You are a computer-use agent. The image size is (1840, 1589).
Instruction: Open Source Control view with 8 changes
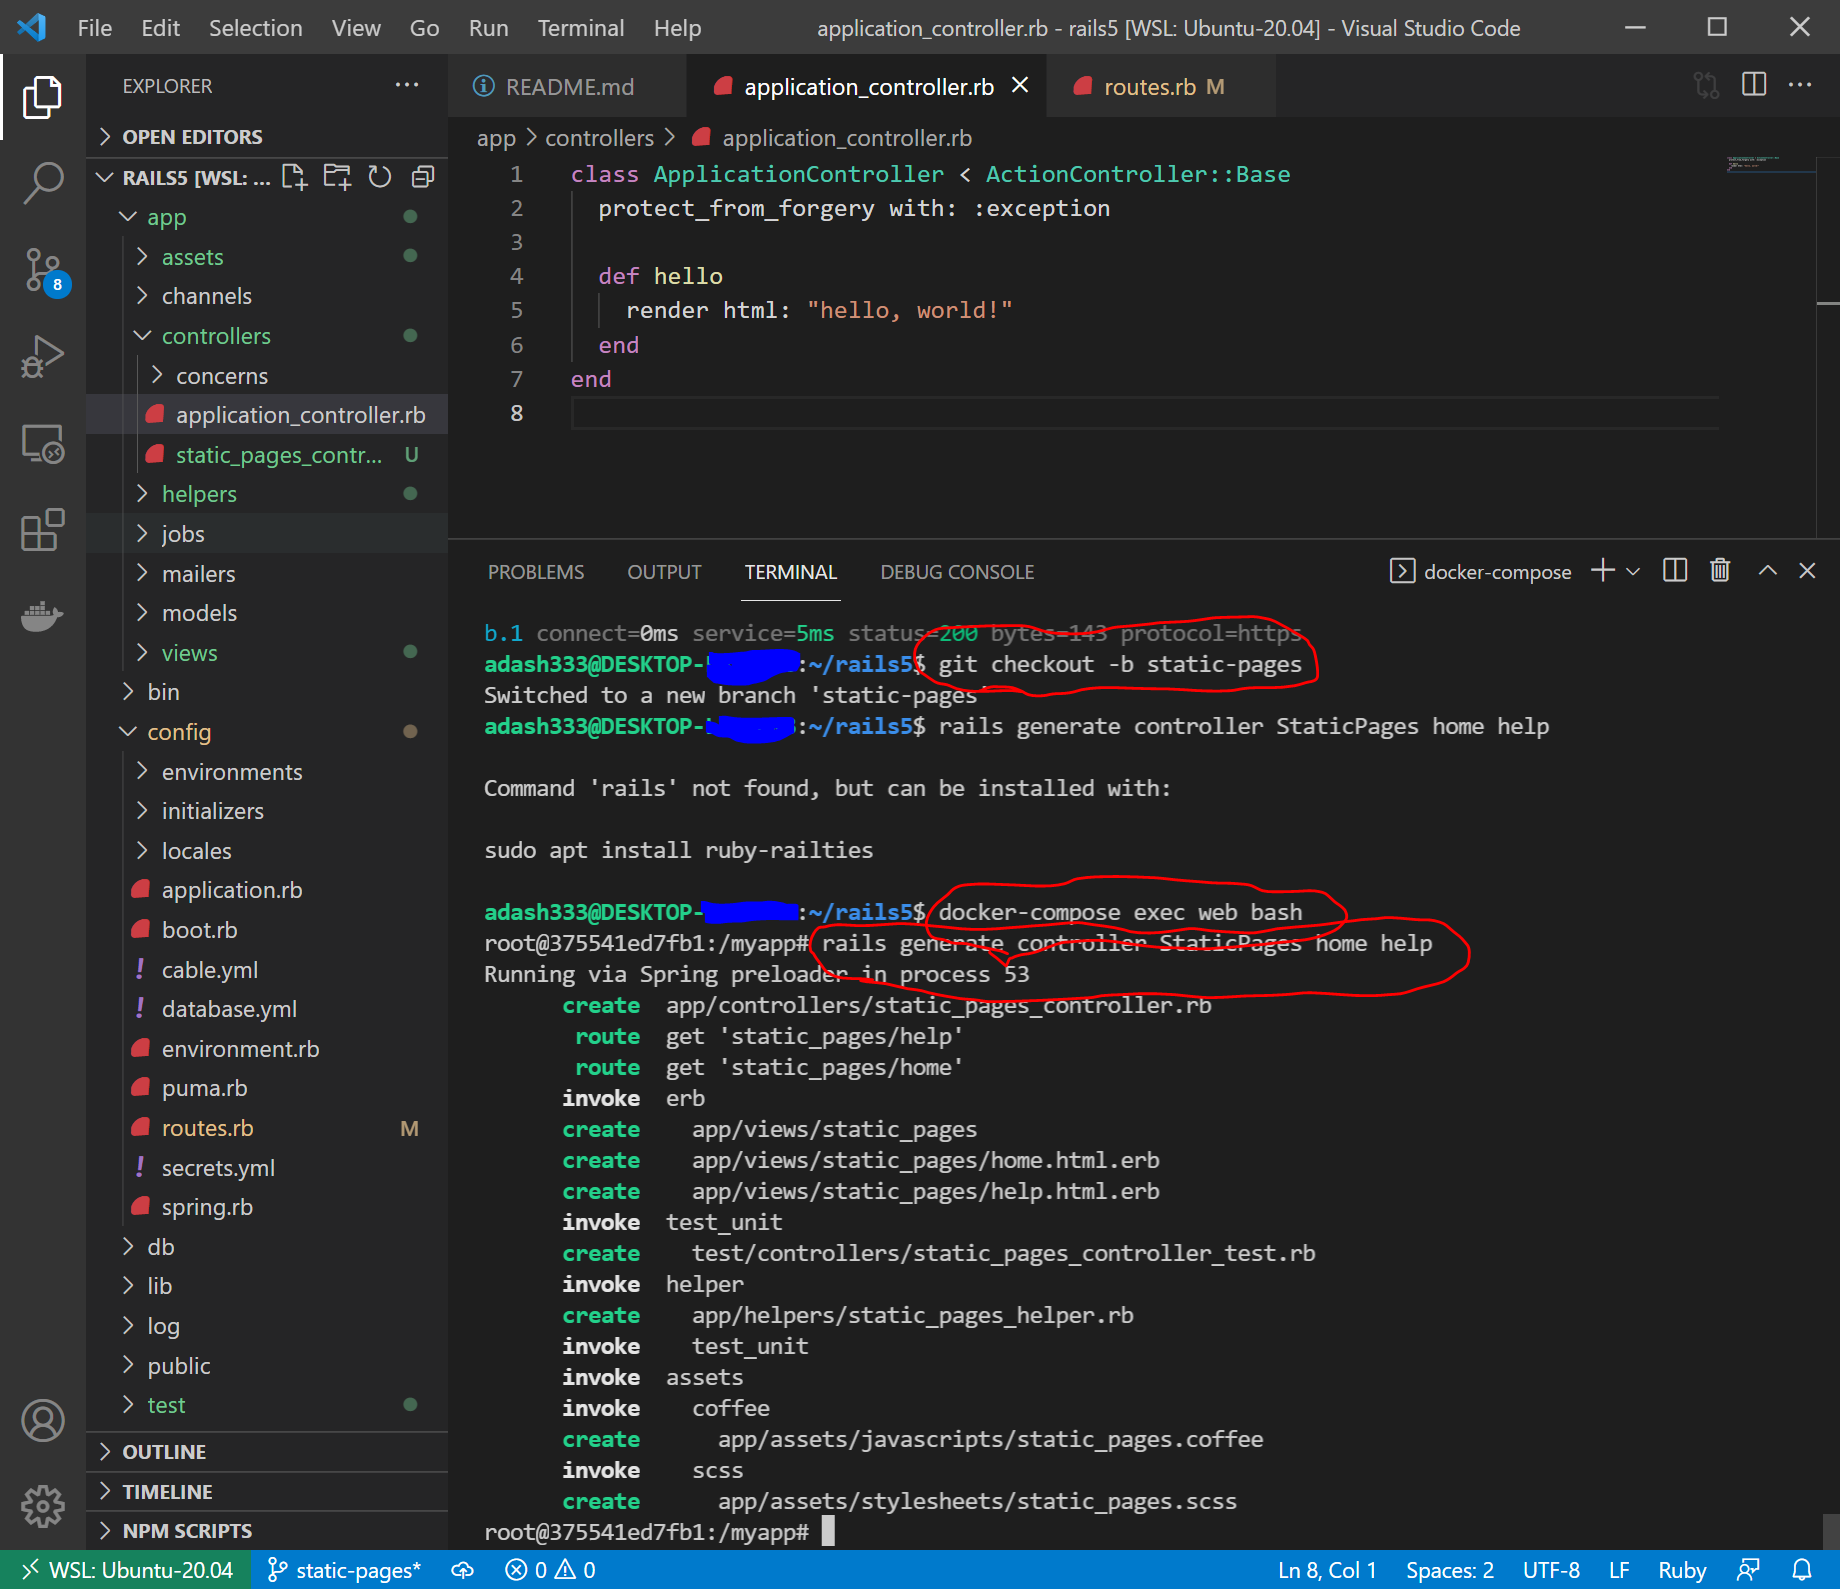click(43, 270)
